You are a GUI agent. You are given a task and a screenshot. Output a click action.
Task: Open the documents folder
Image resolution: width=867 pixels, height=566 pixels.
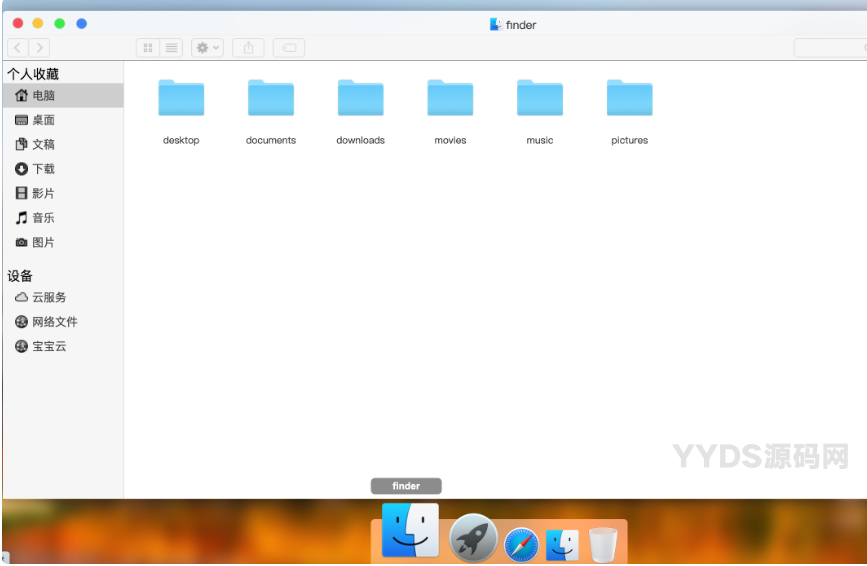point(271,99)
